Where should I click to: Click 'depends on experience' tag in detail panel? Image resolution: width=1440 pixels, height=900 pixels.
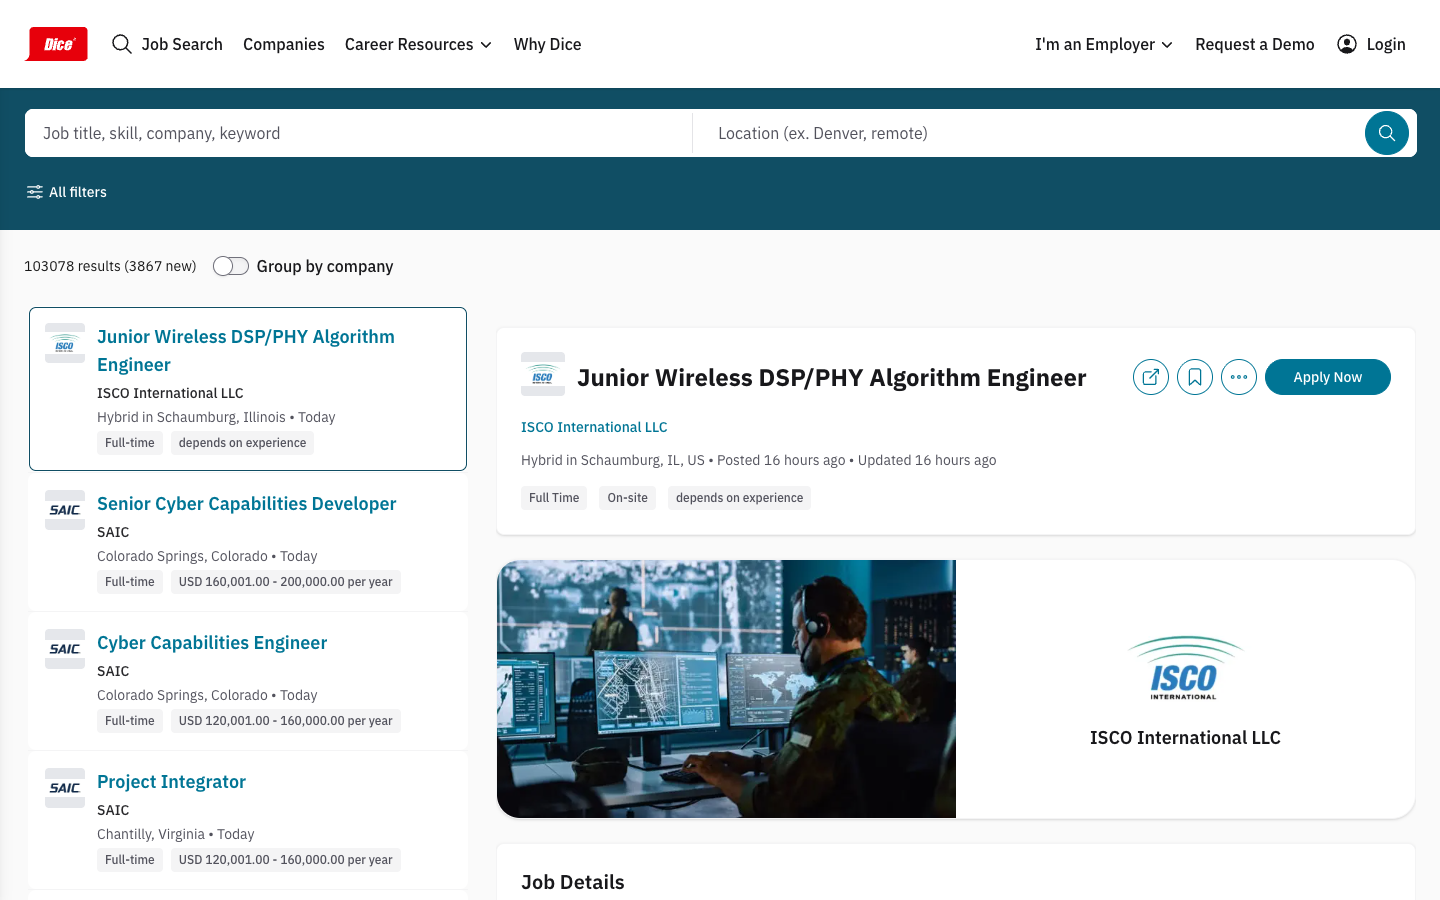point(739,498)
